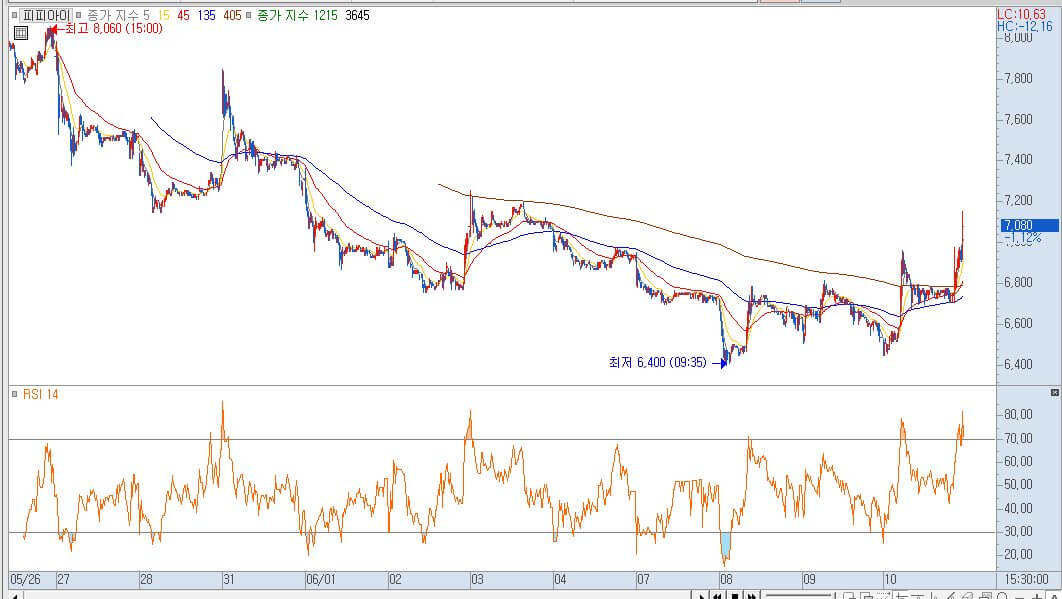Click the 15:30:00 time label
Viewport: 1062px width, 599px height.
click(x=1027, y=579)
